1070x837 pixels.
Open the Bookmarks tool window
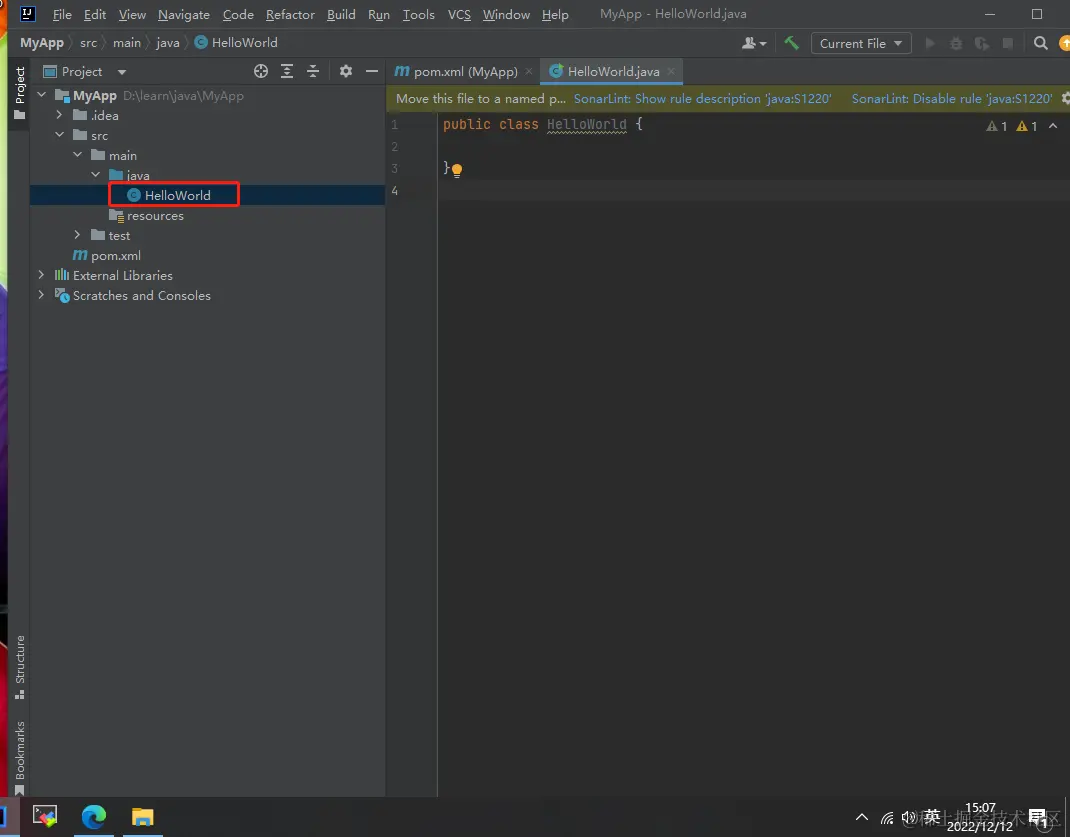click(x=20, y=757)
